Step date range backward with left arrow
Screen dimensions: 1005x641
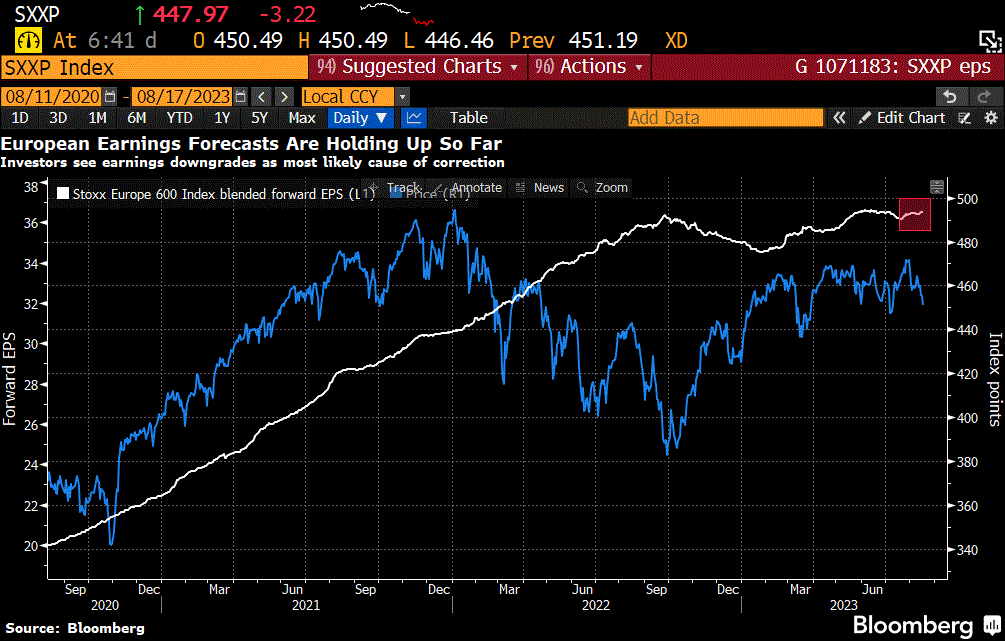click(262, 97)
